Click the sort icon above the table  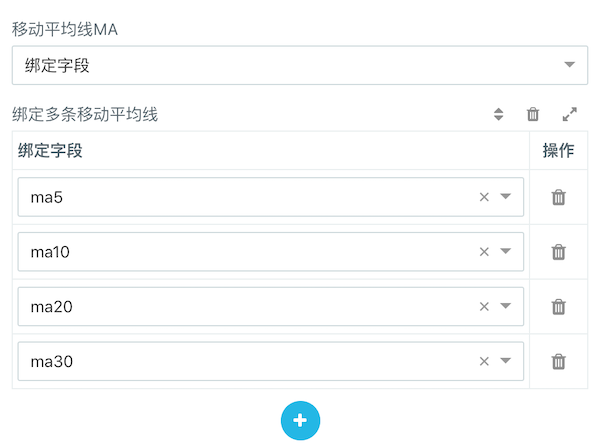click(x=499, y=114)
